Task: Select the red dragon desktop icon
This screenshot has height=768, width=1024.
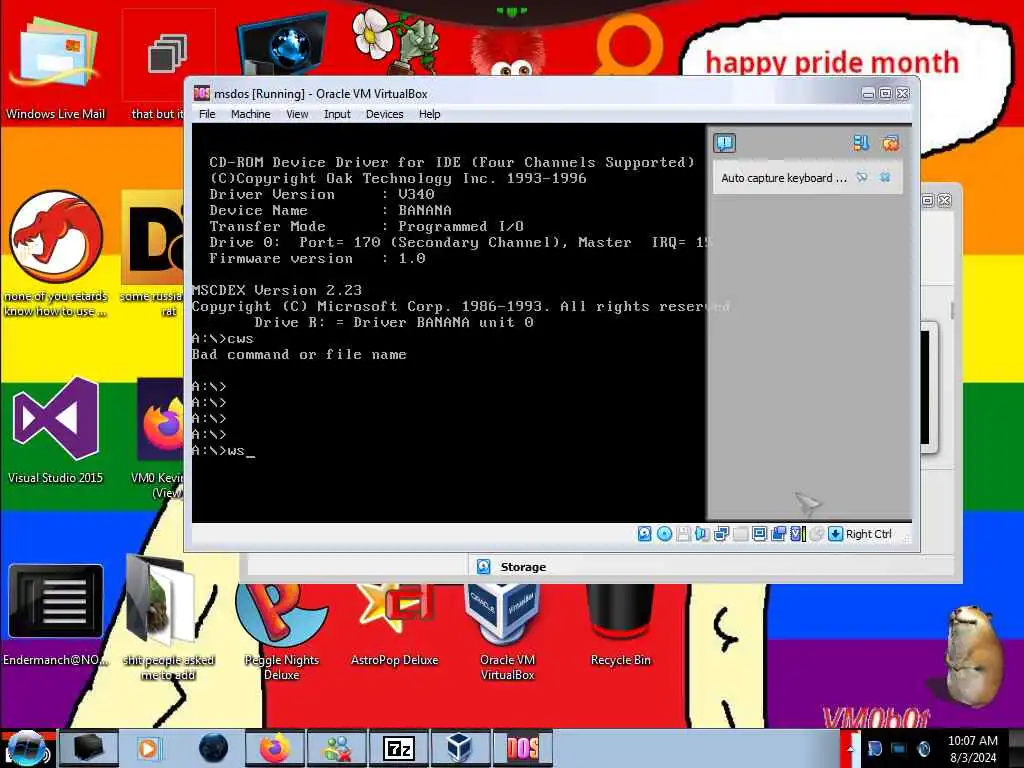Action: [56, 253]
